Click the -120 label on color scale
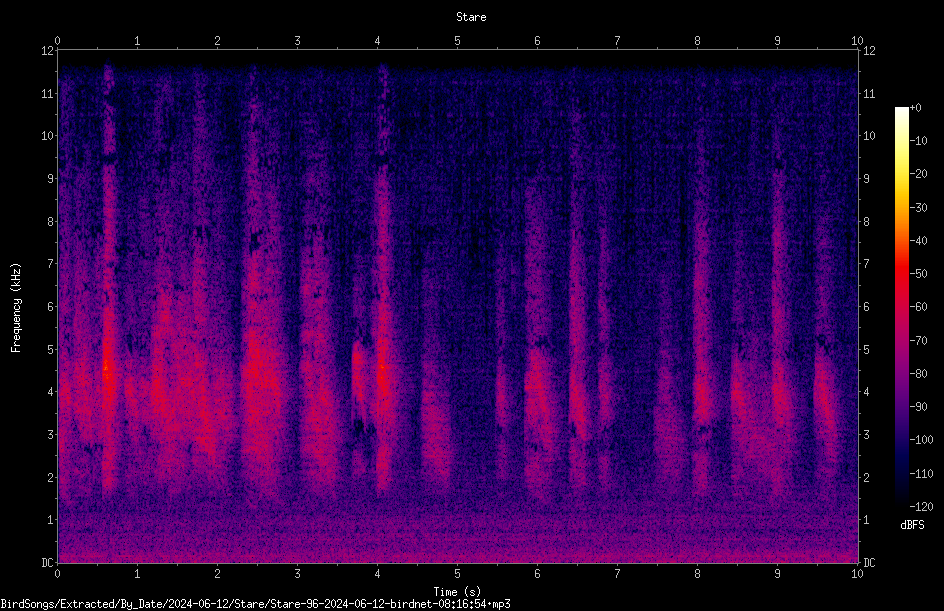The image size is (944, 611). [921, 506]
